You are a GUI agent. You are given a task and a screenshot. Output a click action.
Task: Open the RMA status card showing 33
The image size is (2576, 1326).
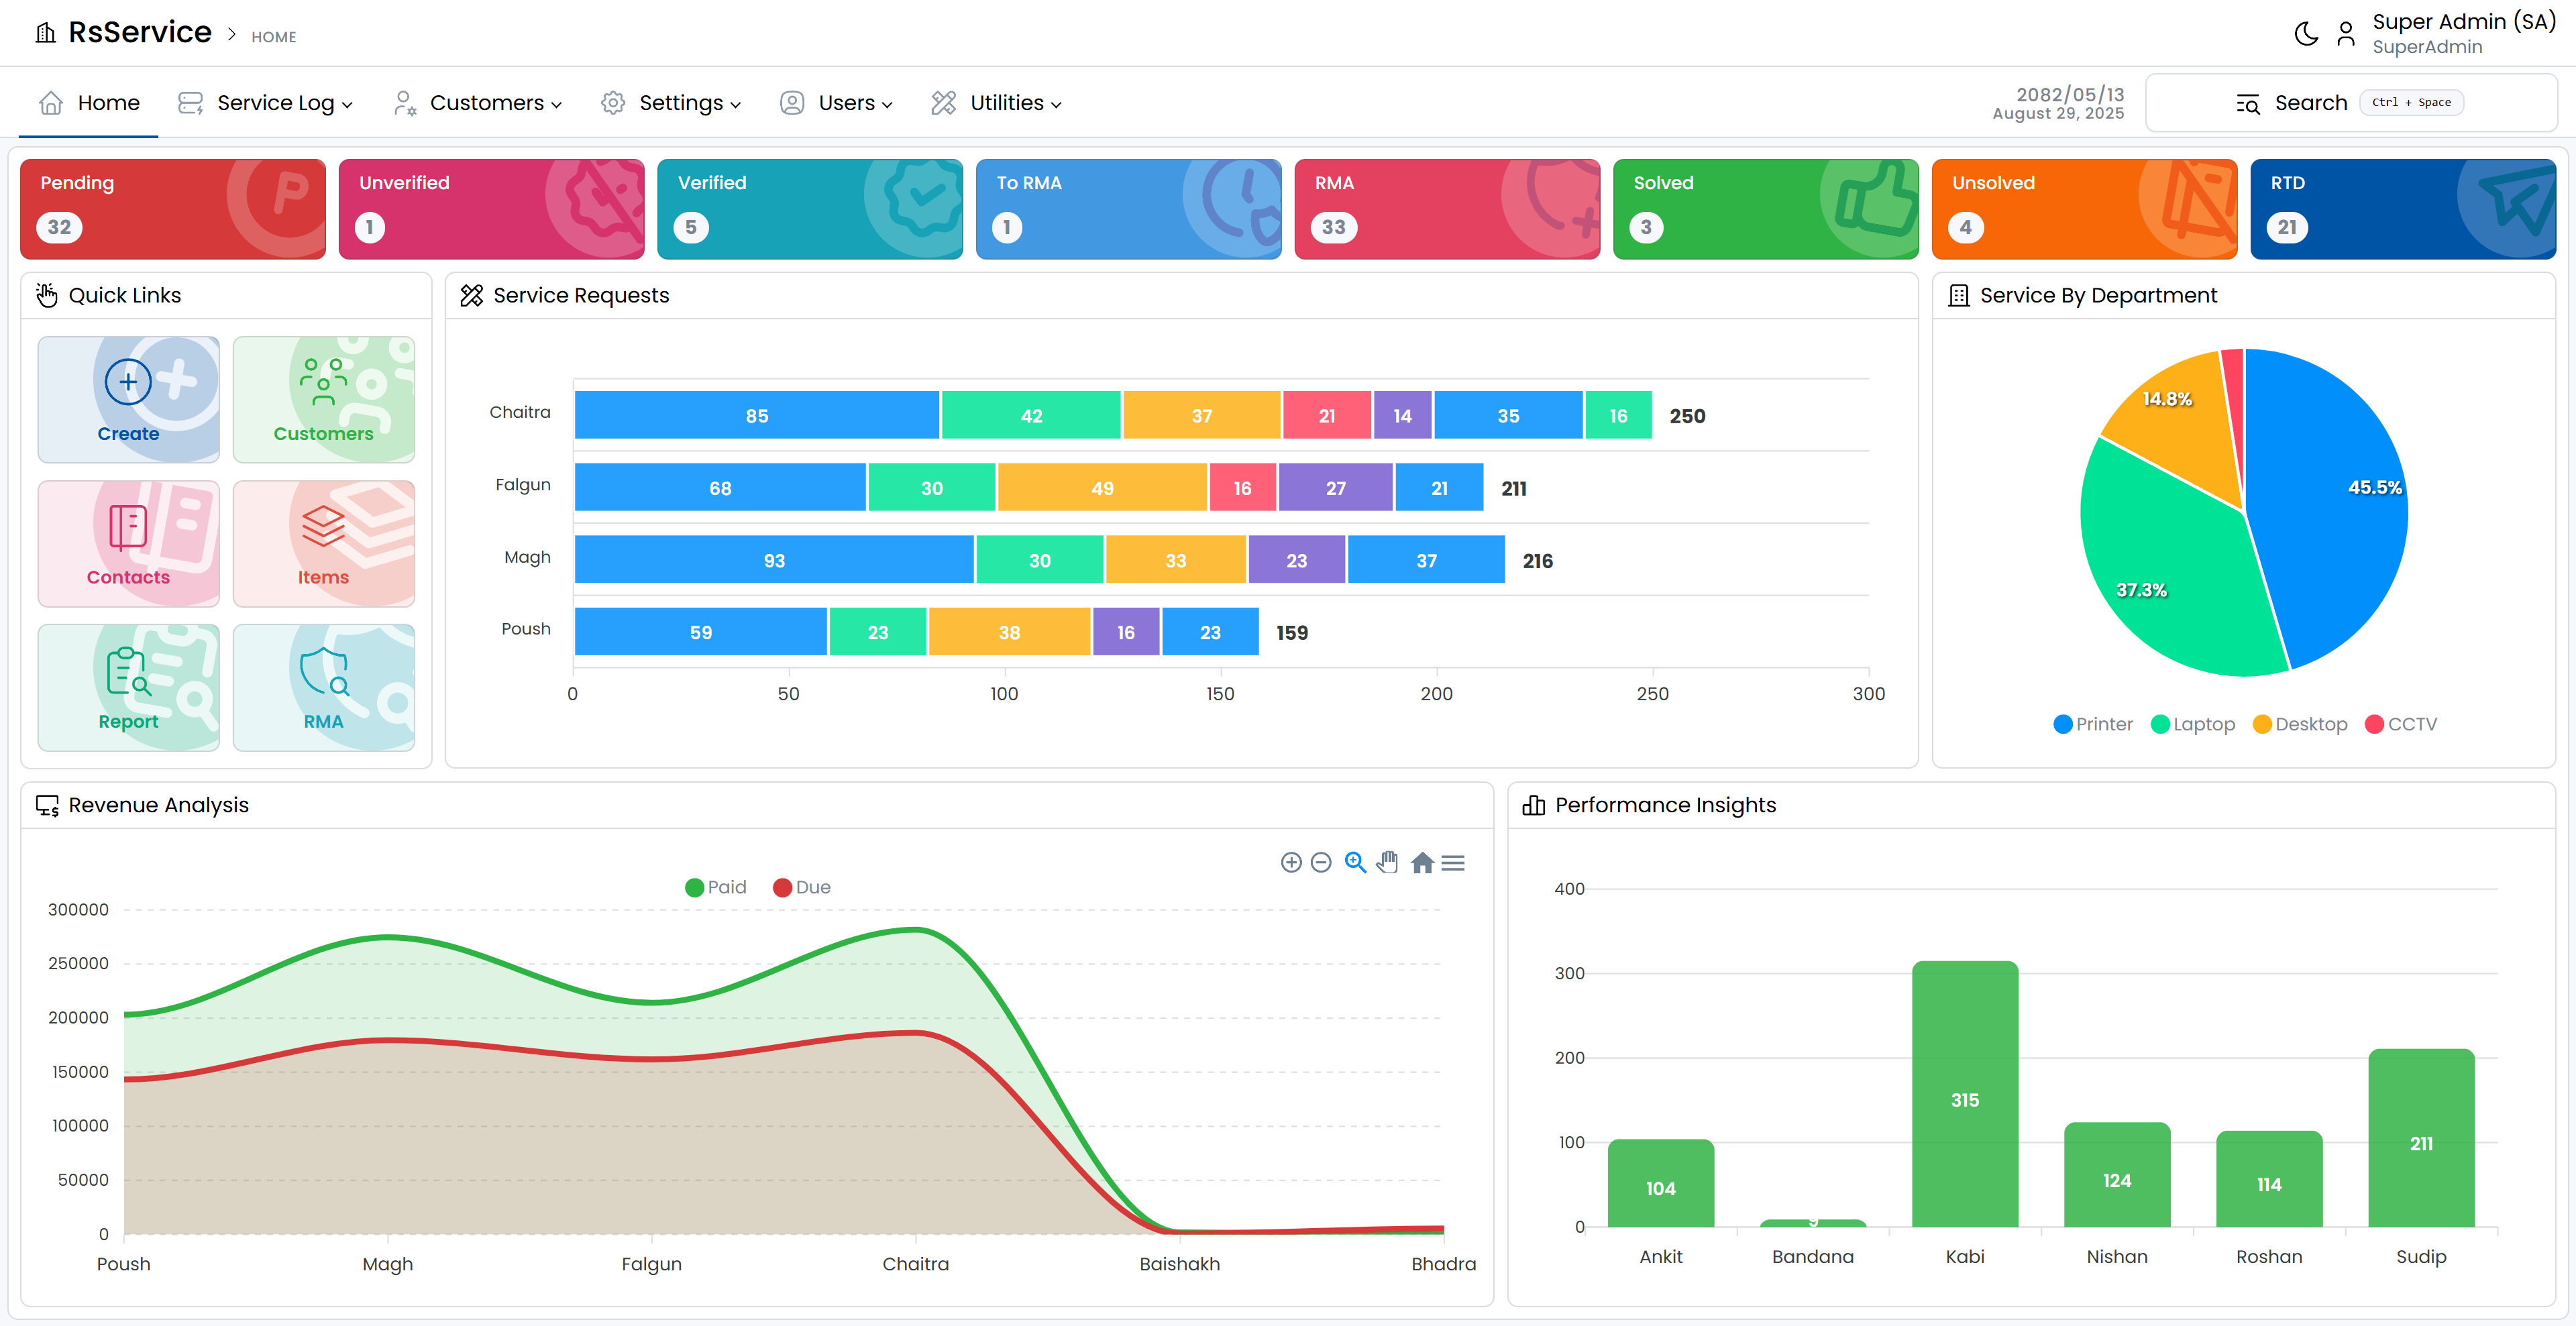tap(1447, 209)
